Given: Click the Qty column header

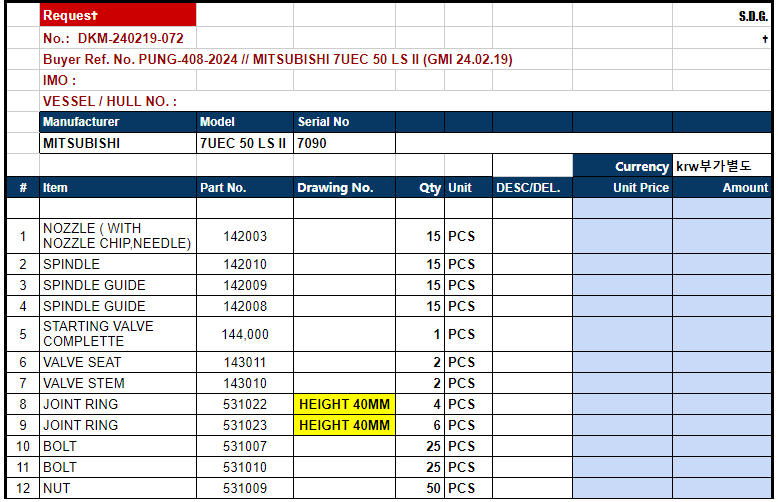Looking at the screenshot, I should (420, 188).
